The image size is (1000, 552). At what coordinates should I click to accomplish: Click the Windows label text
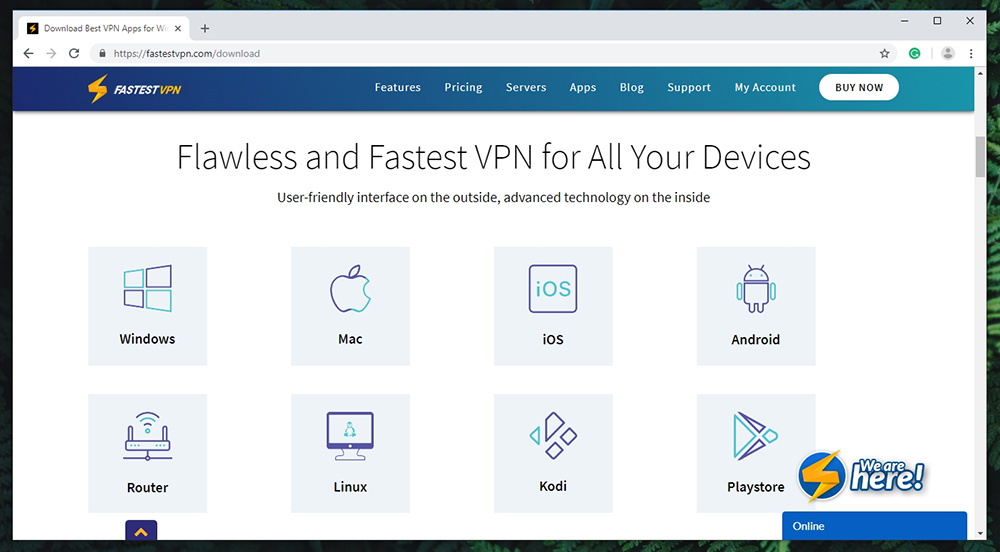147,339
